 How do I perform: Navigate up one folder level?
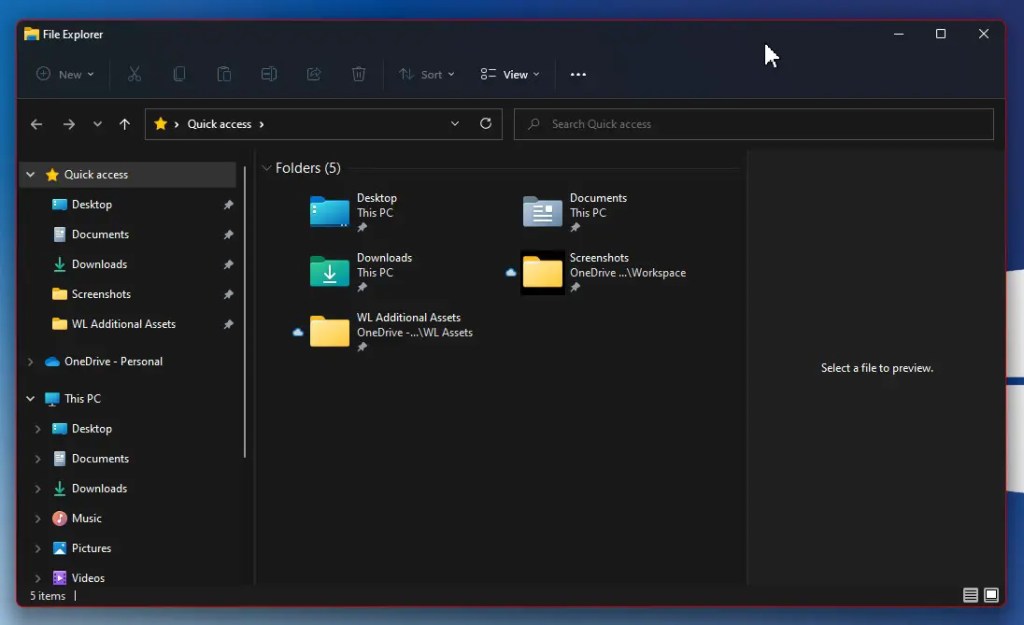(x=123, y=123)
